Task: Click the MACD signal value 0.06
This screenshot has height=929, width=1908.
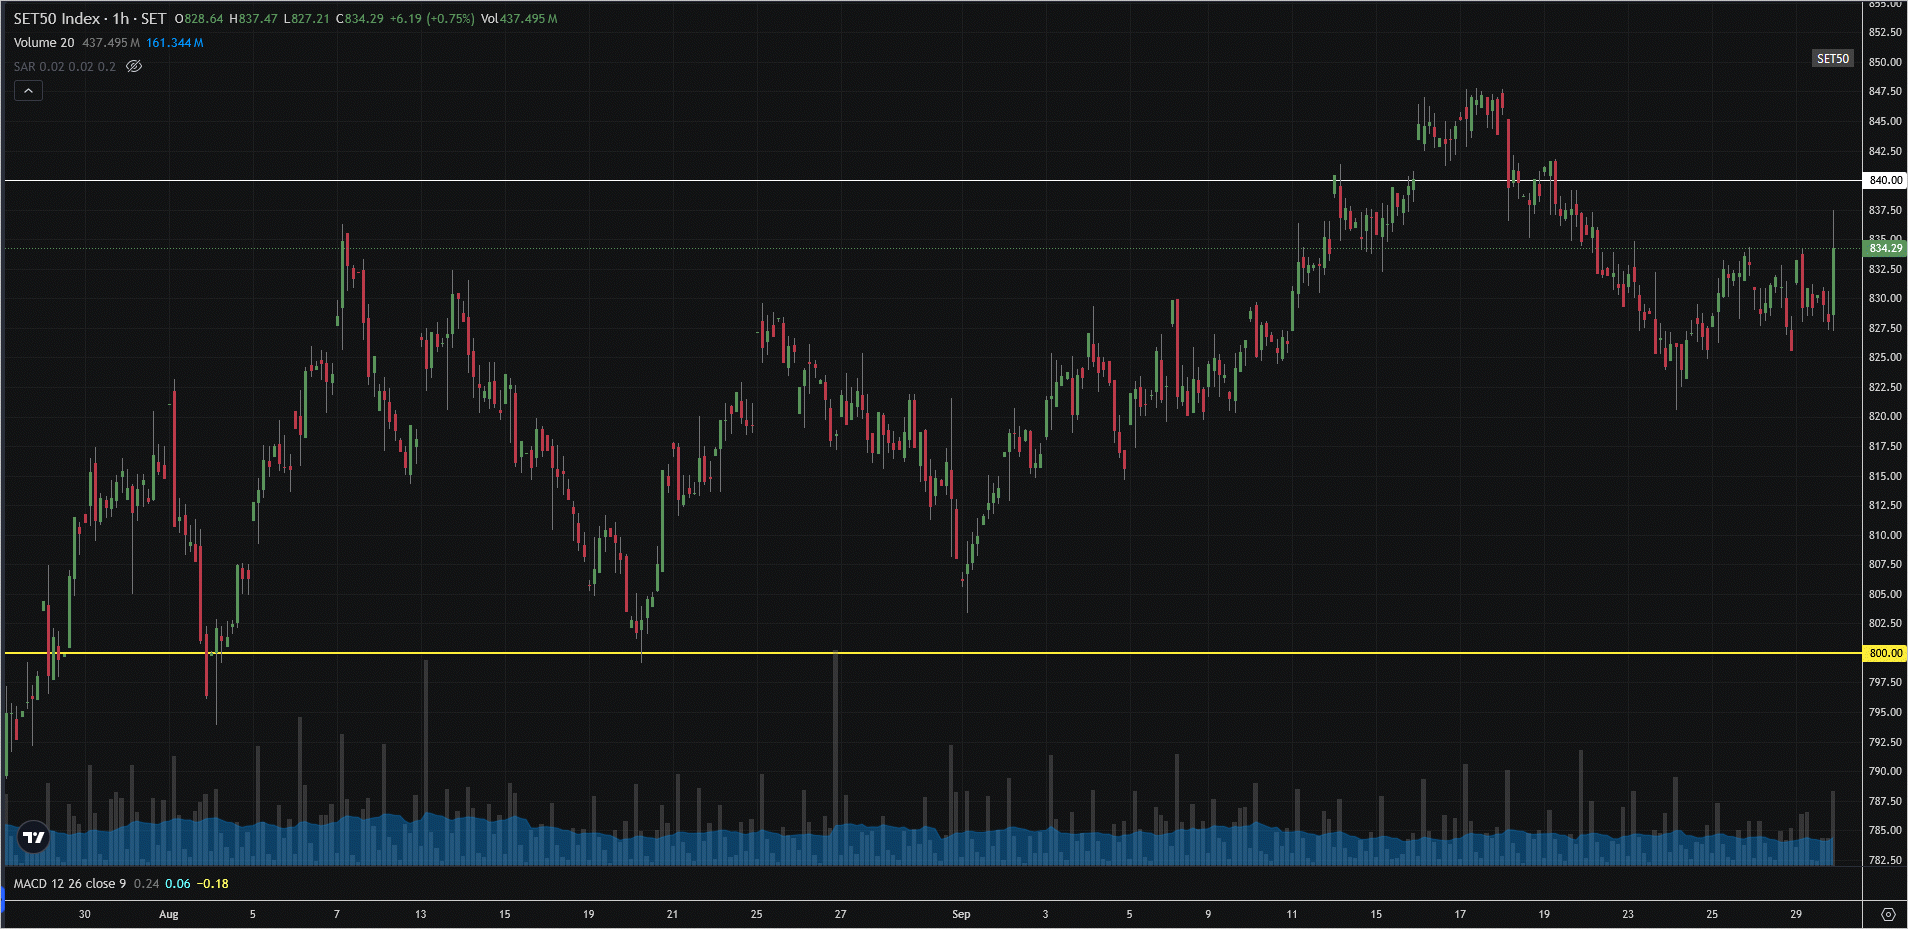Action: (178, 884)
